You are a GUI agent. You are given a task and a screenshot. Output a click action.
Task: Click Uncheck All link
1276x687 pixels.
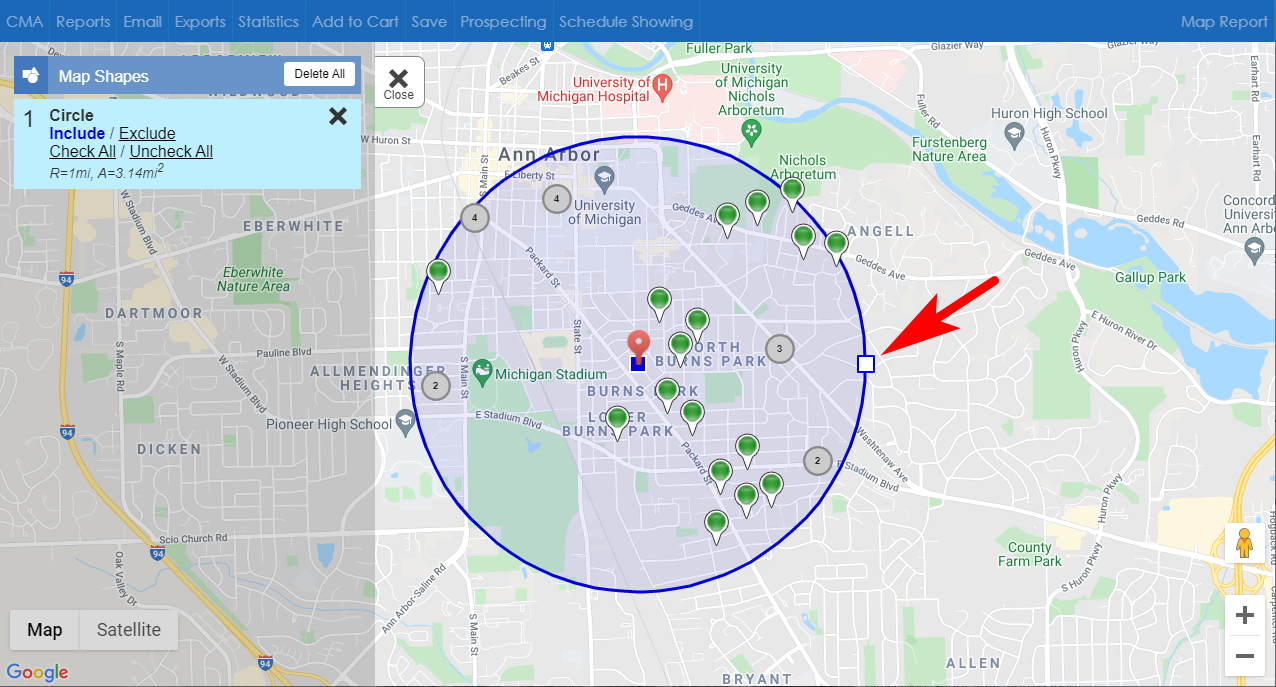tap(171, 152)
